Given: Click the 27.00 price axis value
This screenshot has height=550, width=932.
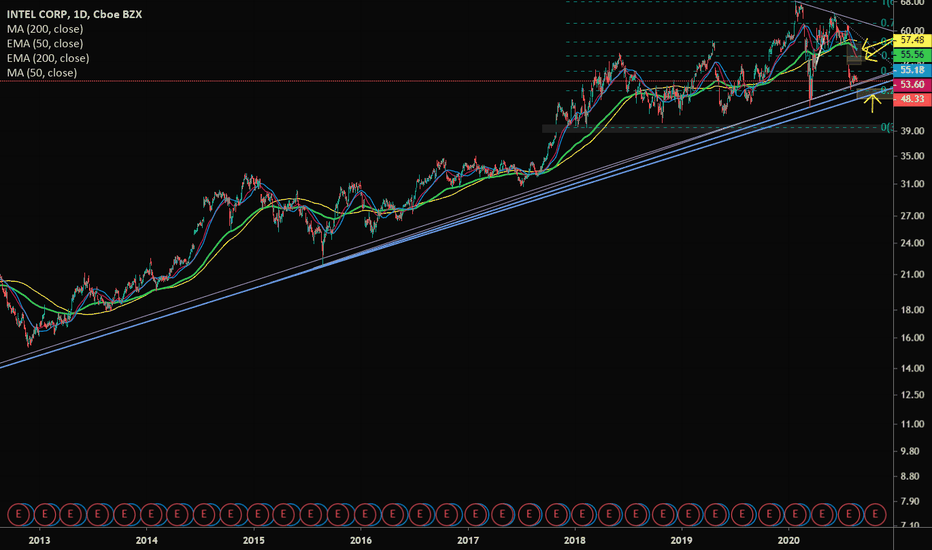Looking at the screenshot, I should [912, 216].
